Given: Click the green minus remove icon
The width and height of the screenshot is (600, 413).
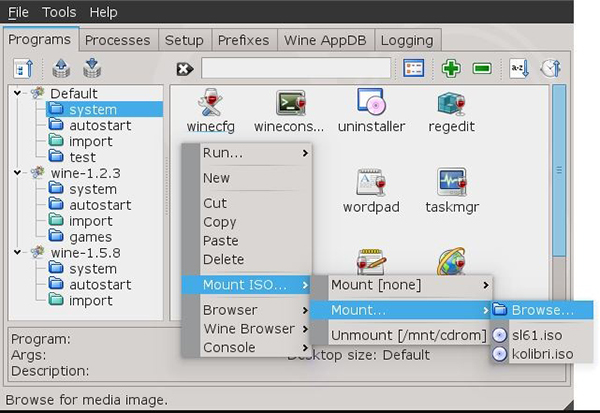Looking at the screenshot, I should pyautogui.click(x=482, y=69).
